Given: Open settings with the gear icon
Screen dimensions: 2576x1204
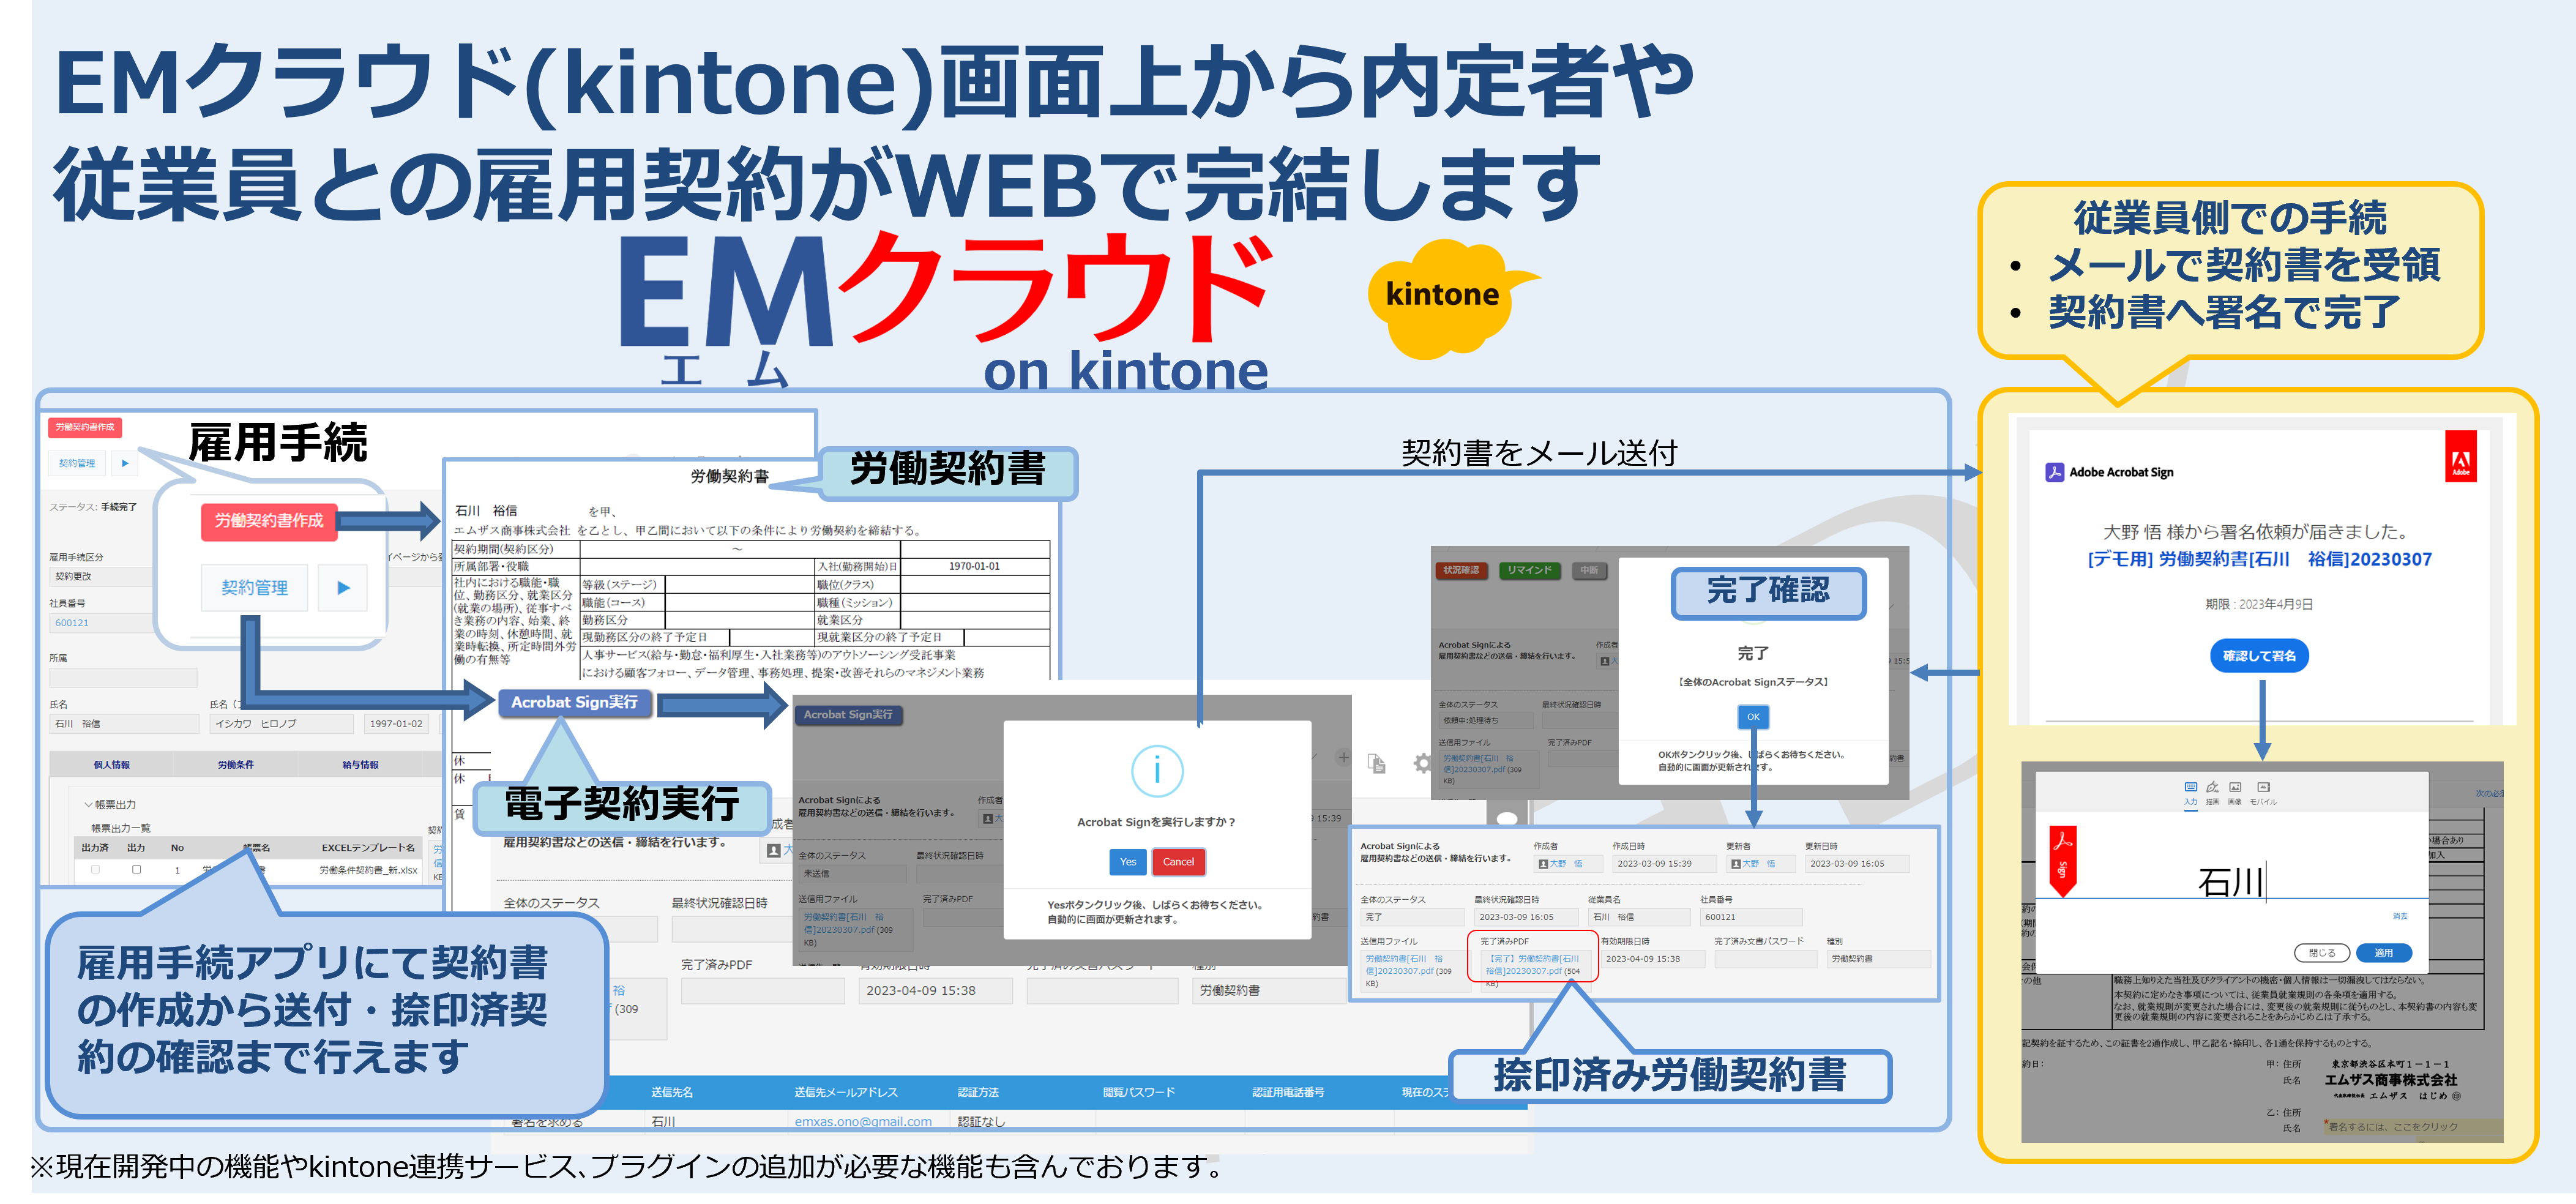Looking at the screenshot, I should (1424, 764).
